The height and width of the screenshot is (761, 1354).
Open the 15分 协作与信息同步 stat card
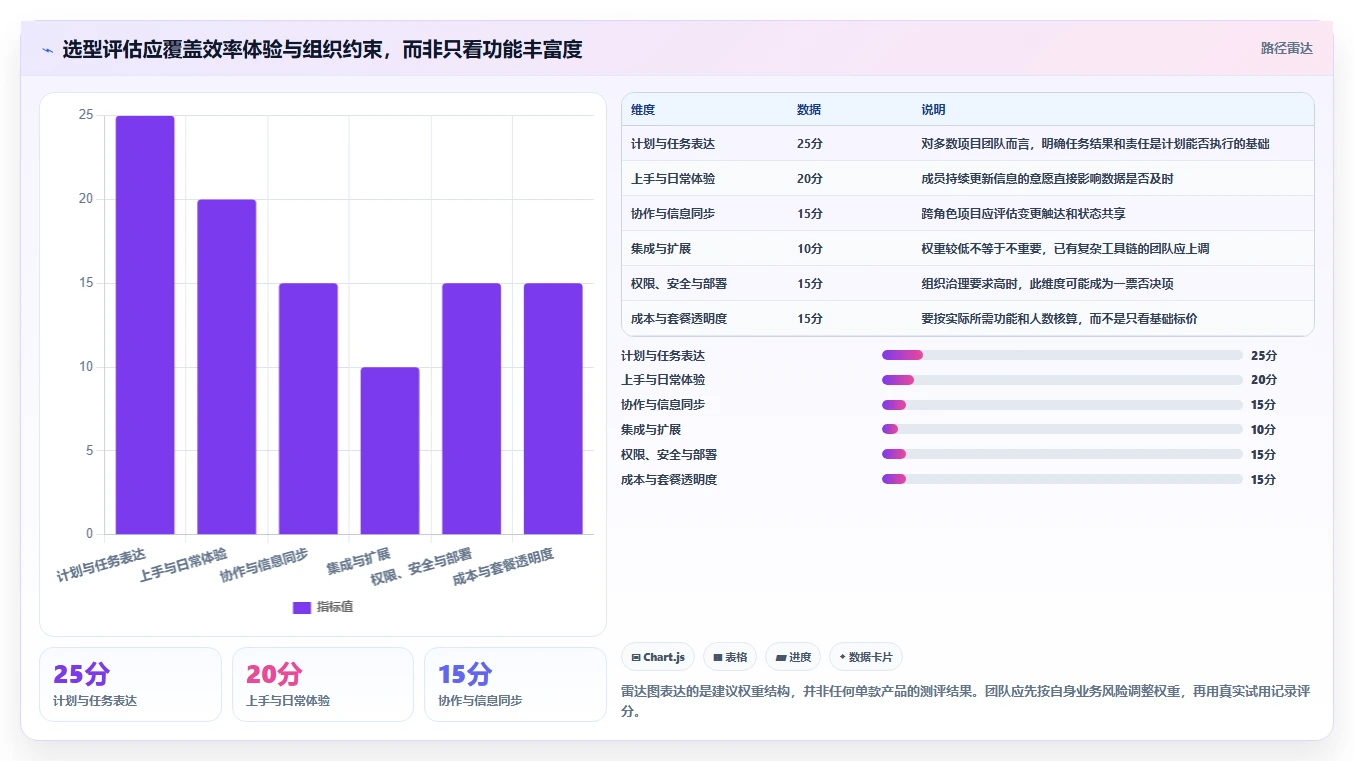point(515,684)
